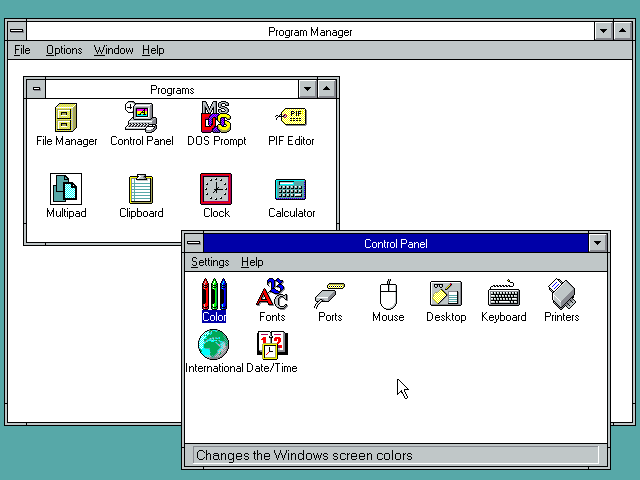Select the Keyboard icon
Viewport: 640px width, 480px height.
coord(504,293)
